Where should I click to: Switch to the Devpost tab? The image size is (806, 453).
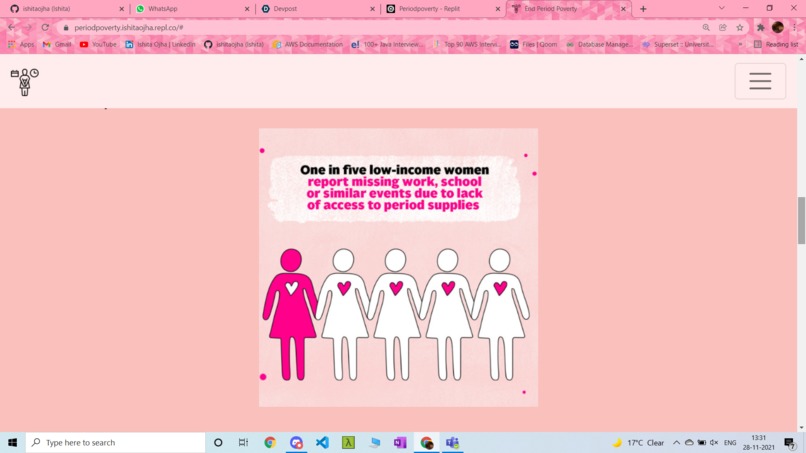(x=317, y=9)
